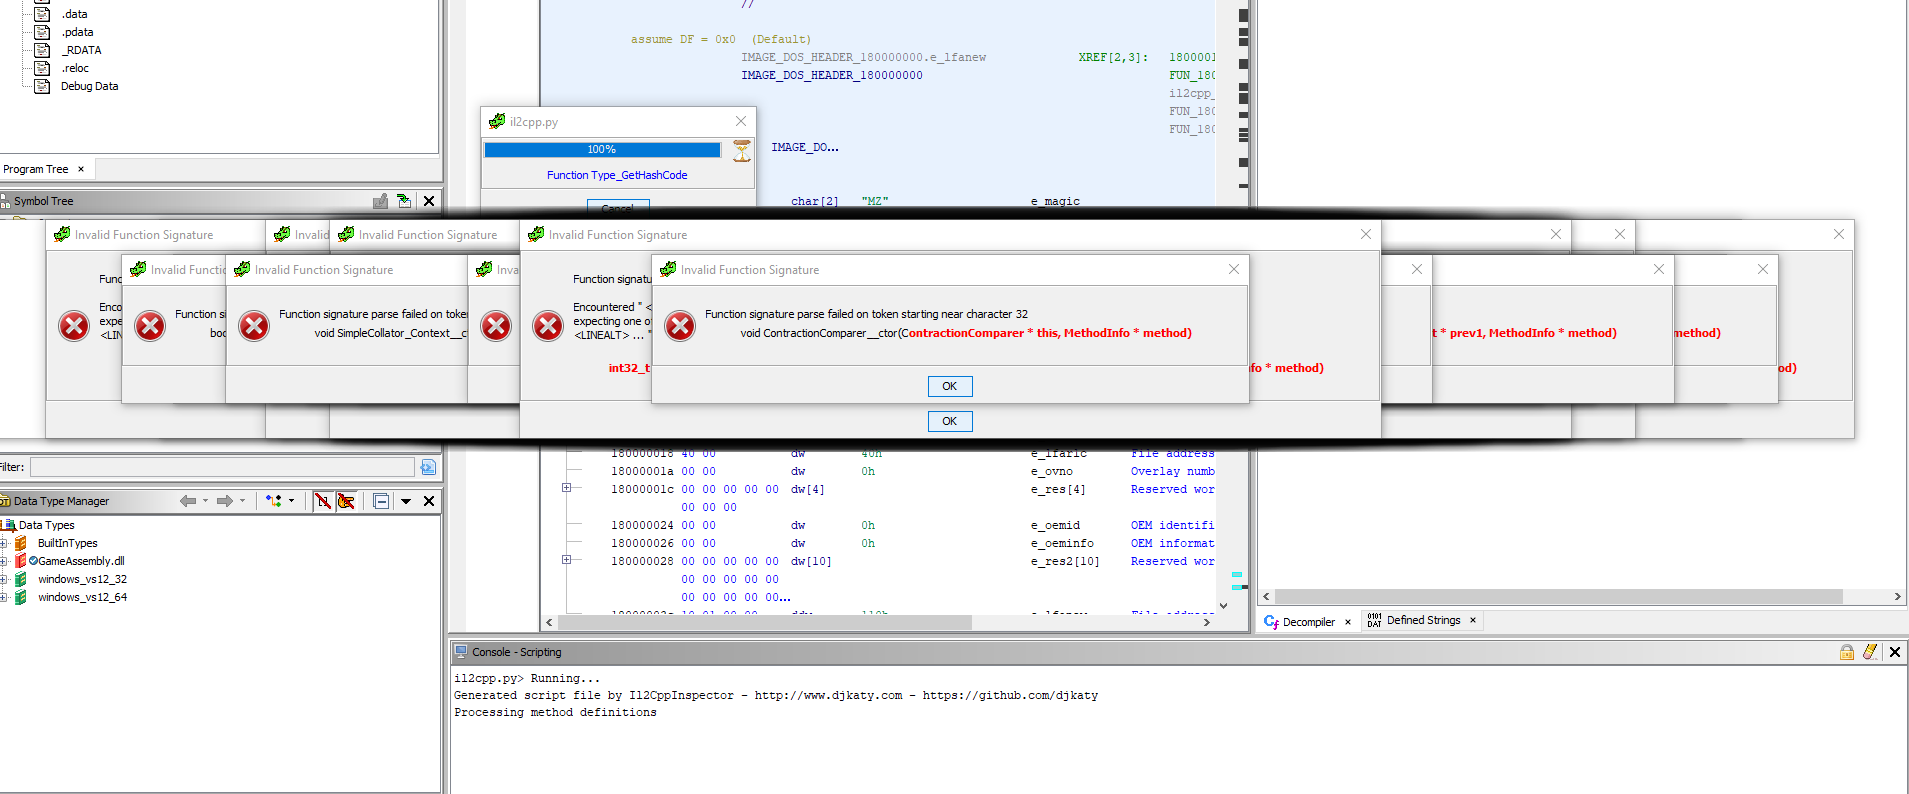
Task: Open the Defined Strings tab
Action: click(1423, 620)
